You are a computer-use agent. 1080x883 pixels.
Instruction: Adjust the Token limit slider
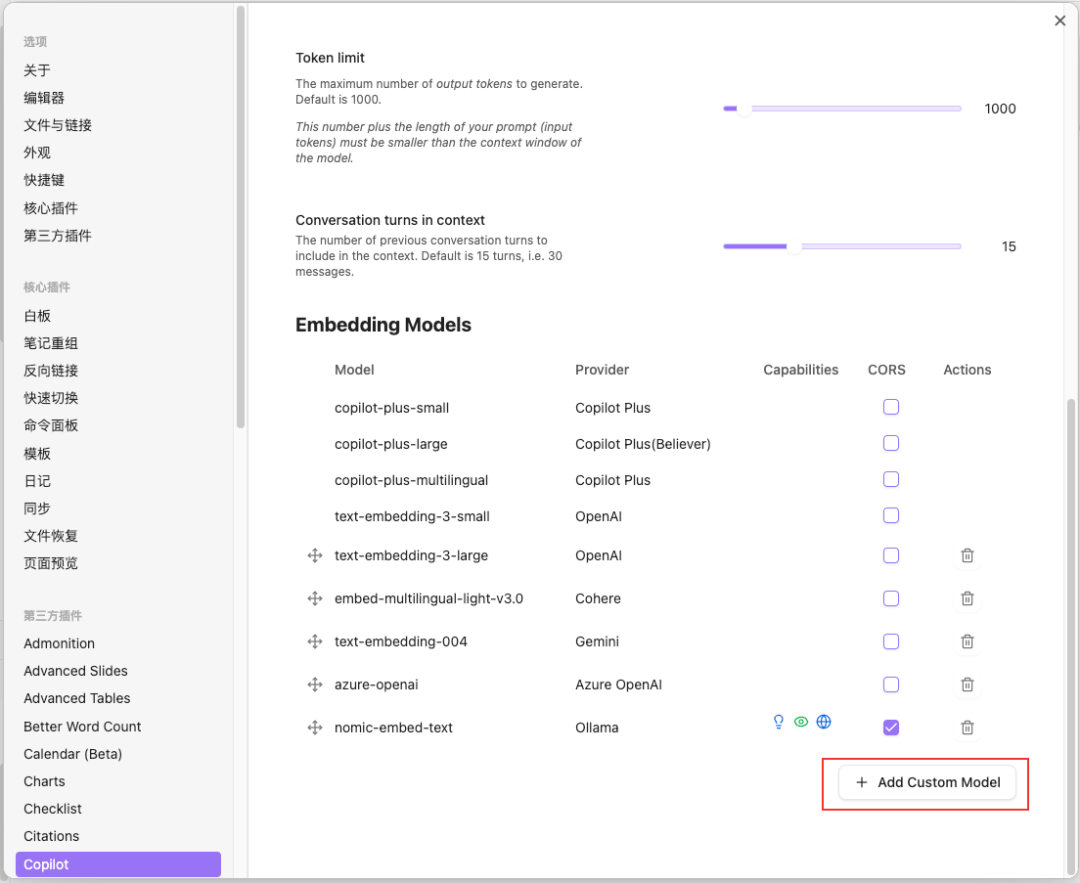click(x=842, y=109)
